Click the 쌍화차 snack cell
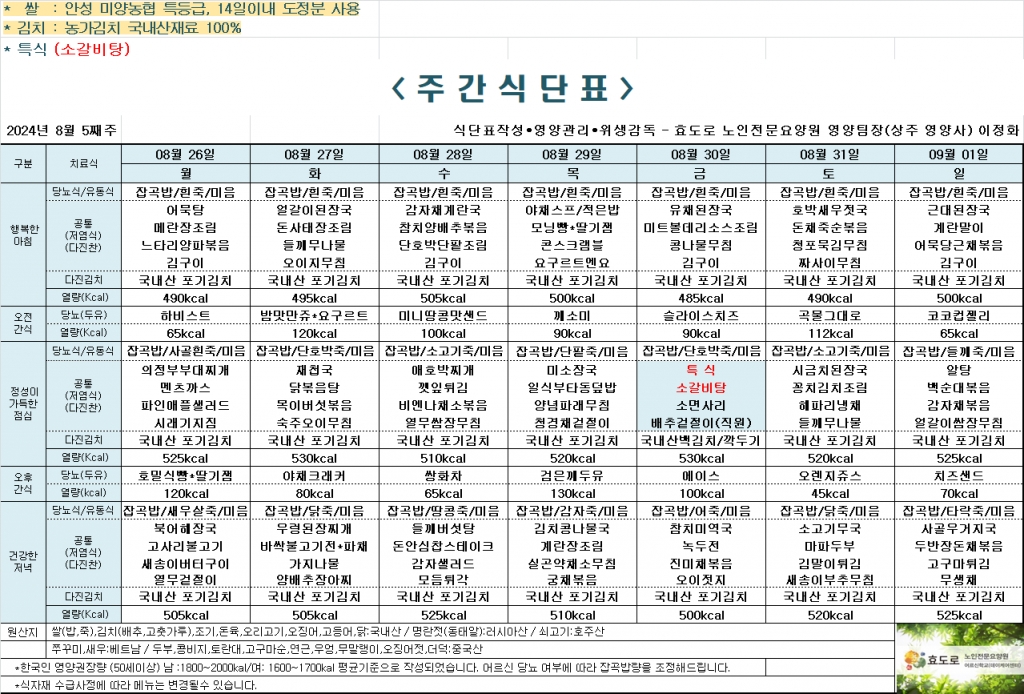This screenshot has width=1024, height=694. point(443,476)
